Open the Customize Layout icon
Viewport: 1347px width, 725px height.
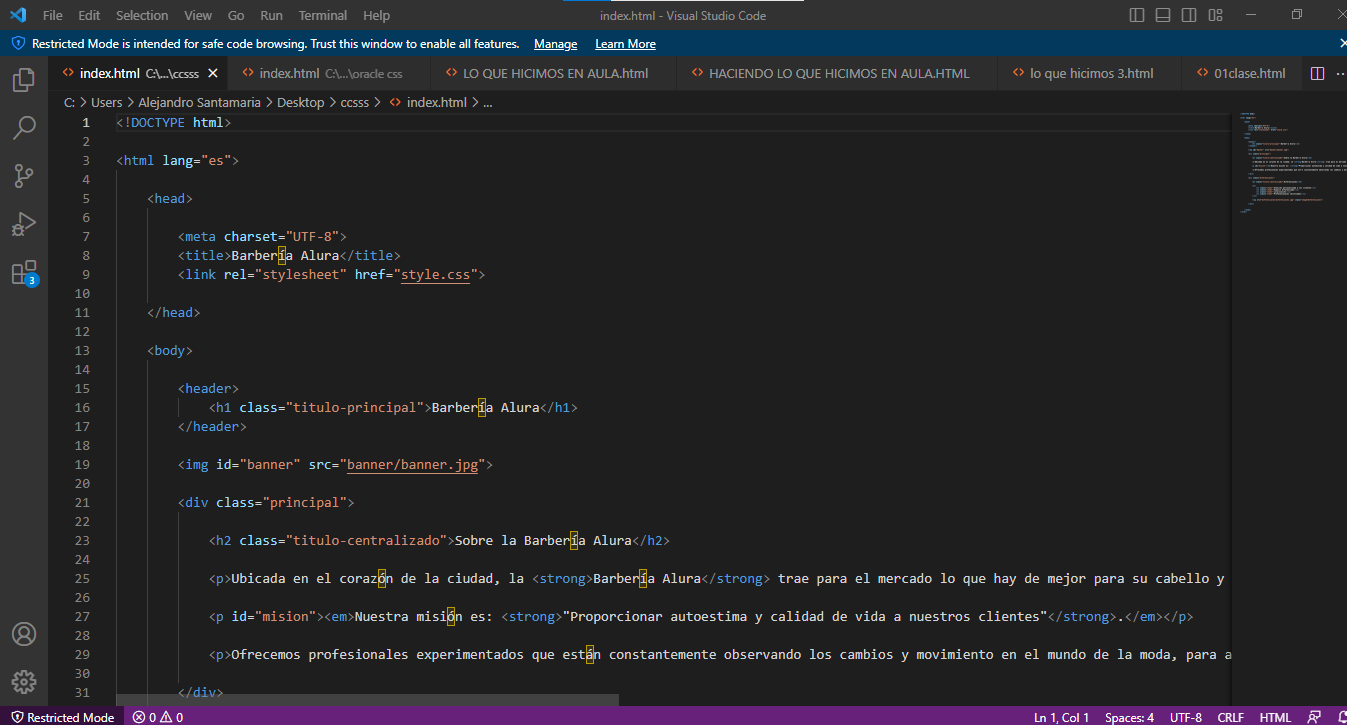coord(1215,15)
